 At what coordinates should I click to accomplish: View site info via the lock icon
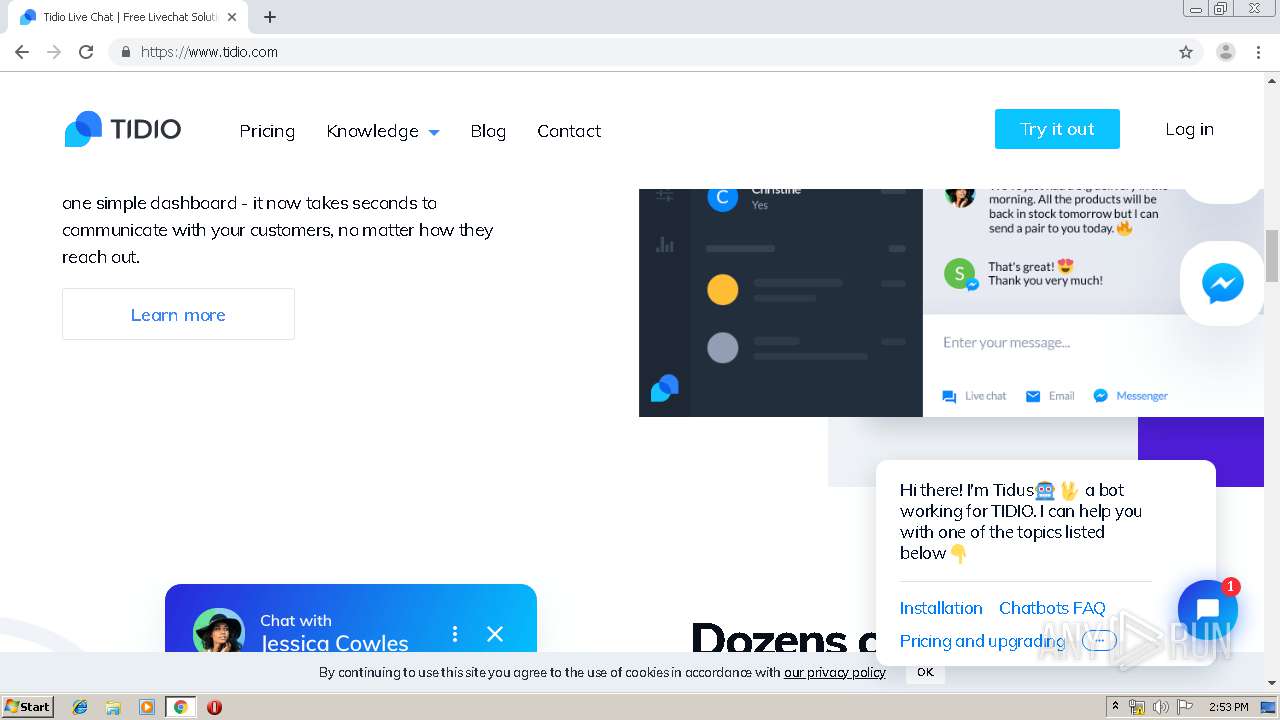pyautogui.click(x=125, y=52)
